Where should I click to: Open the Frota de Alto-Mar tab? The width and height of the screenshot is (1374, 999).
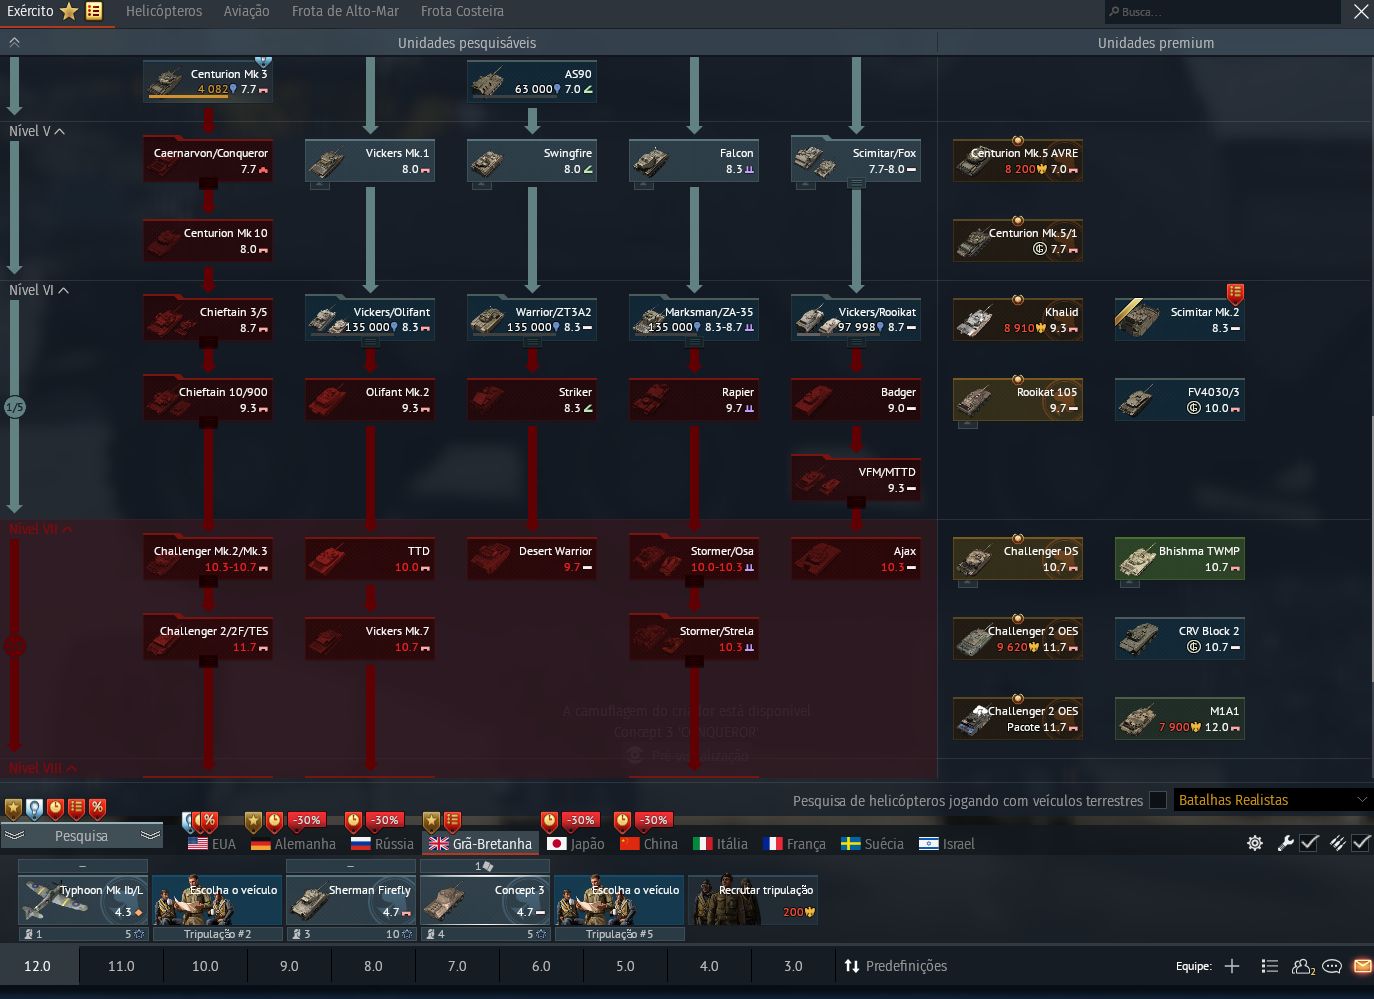point(345,11)
